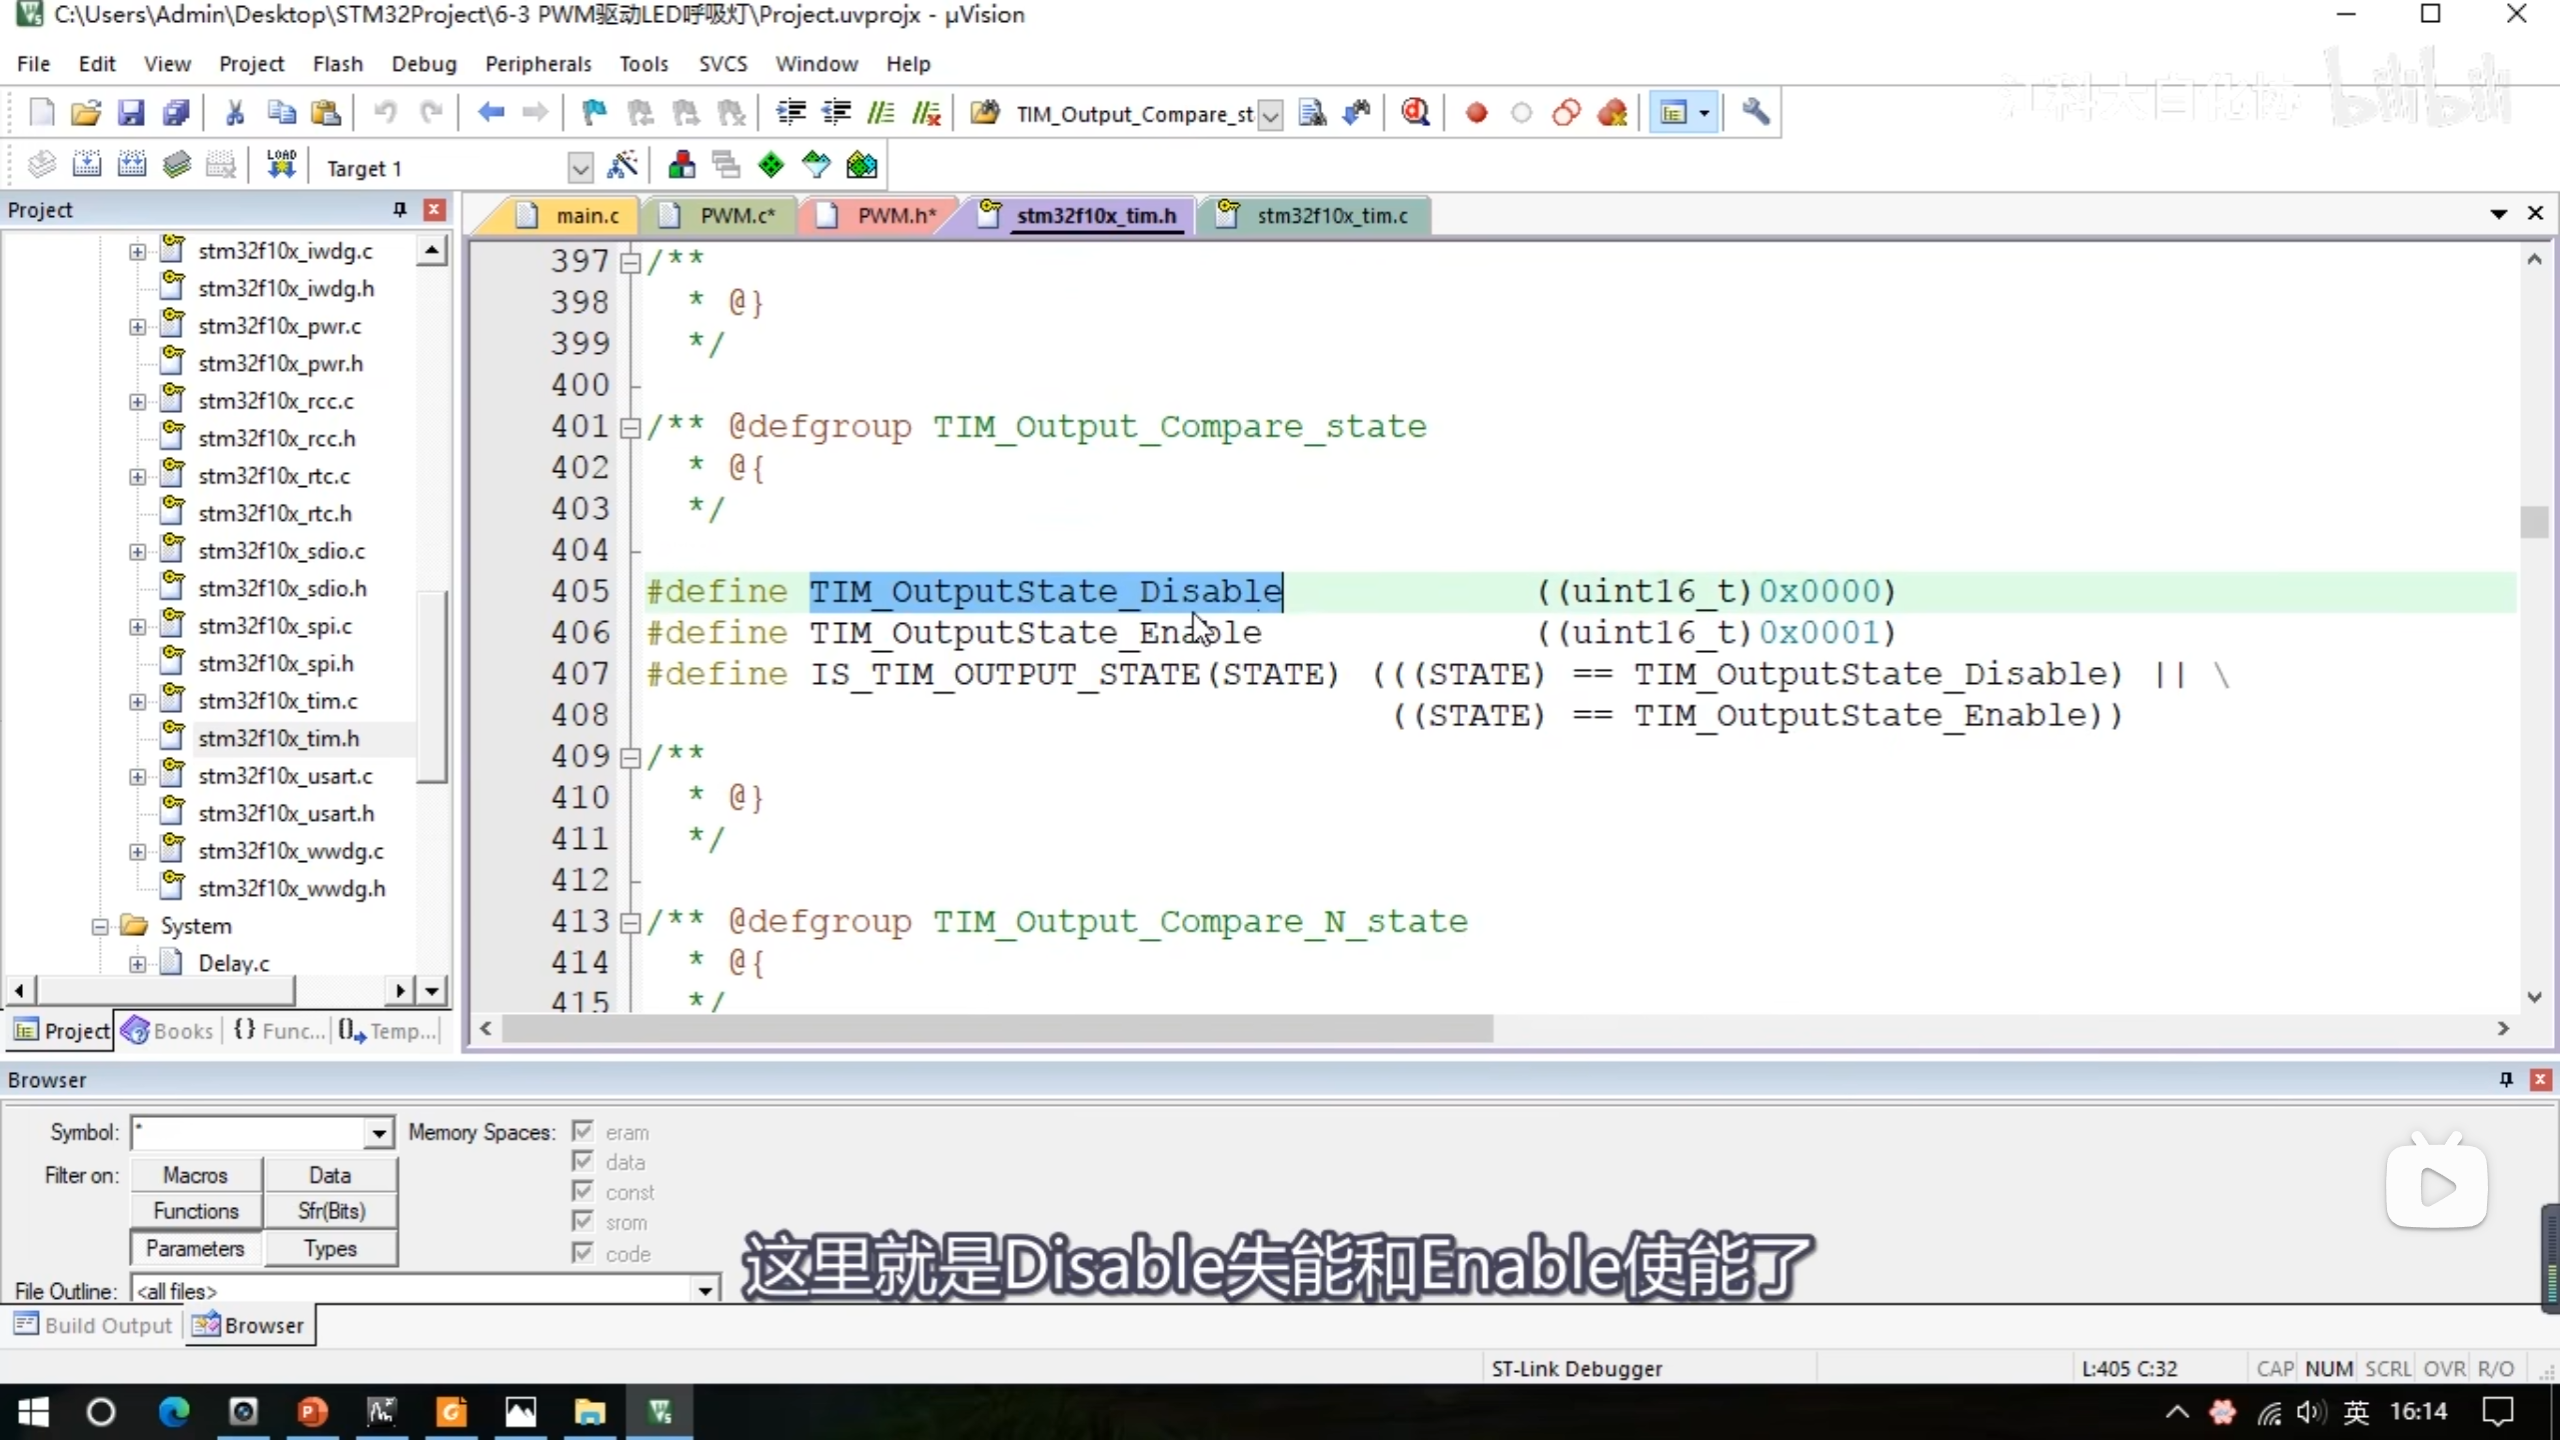This screenshot has width=2560, height=1440.
Task: Click the Save file toolbar icon
Action: pyautogui.click(x=131, y=113)
